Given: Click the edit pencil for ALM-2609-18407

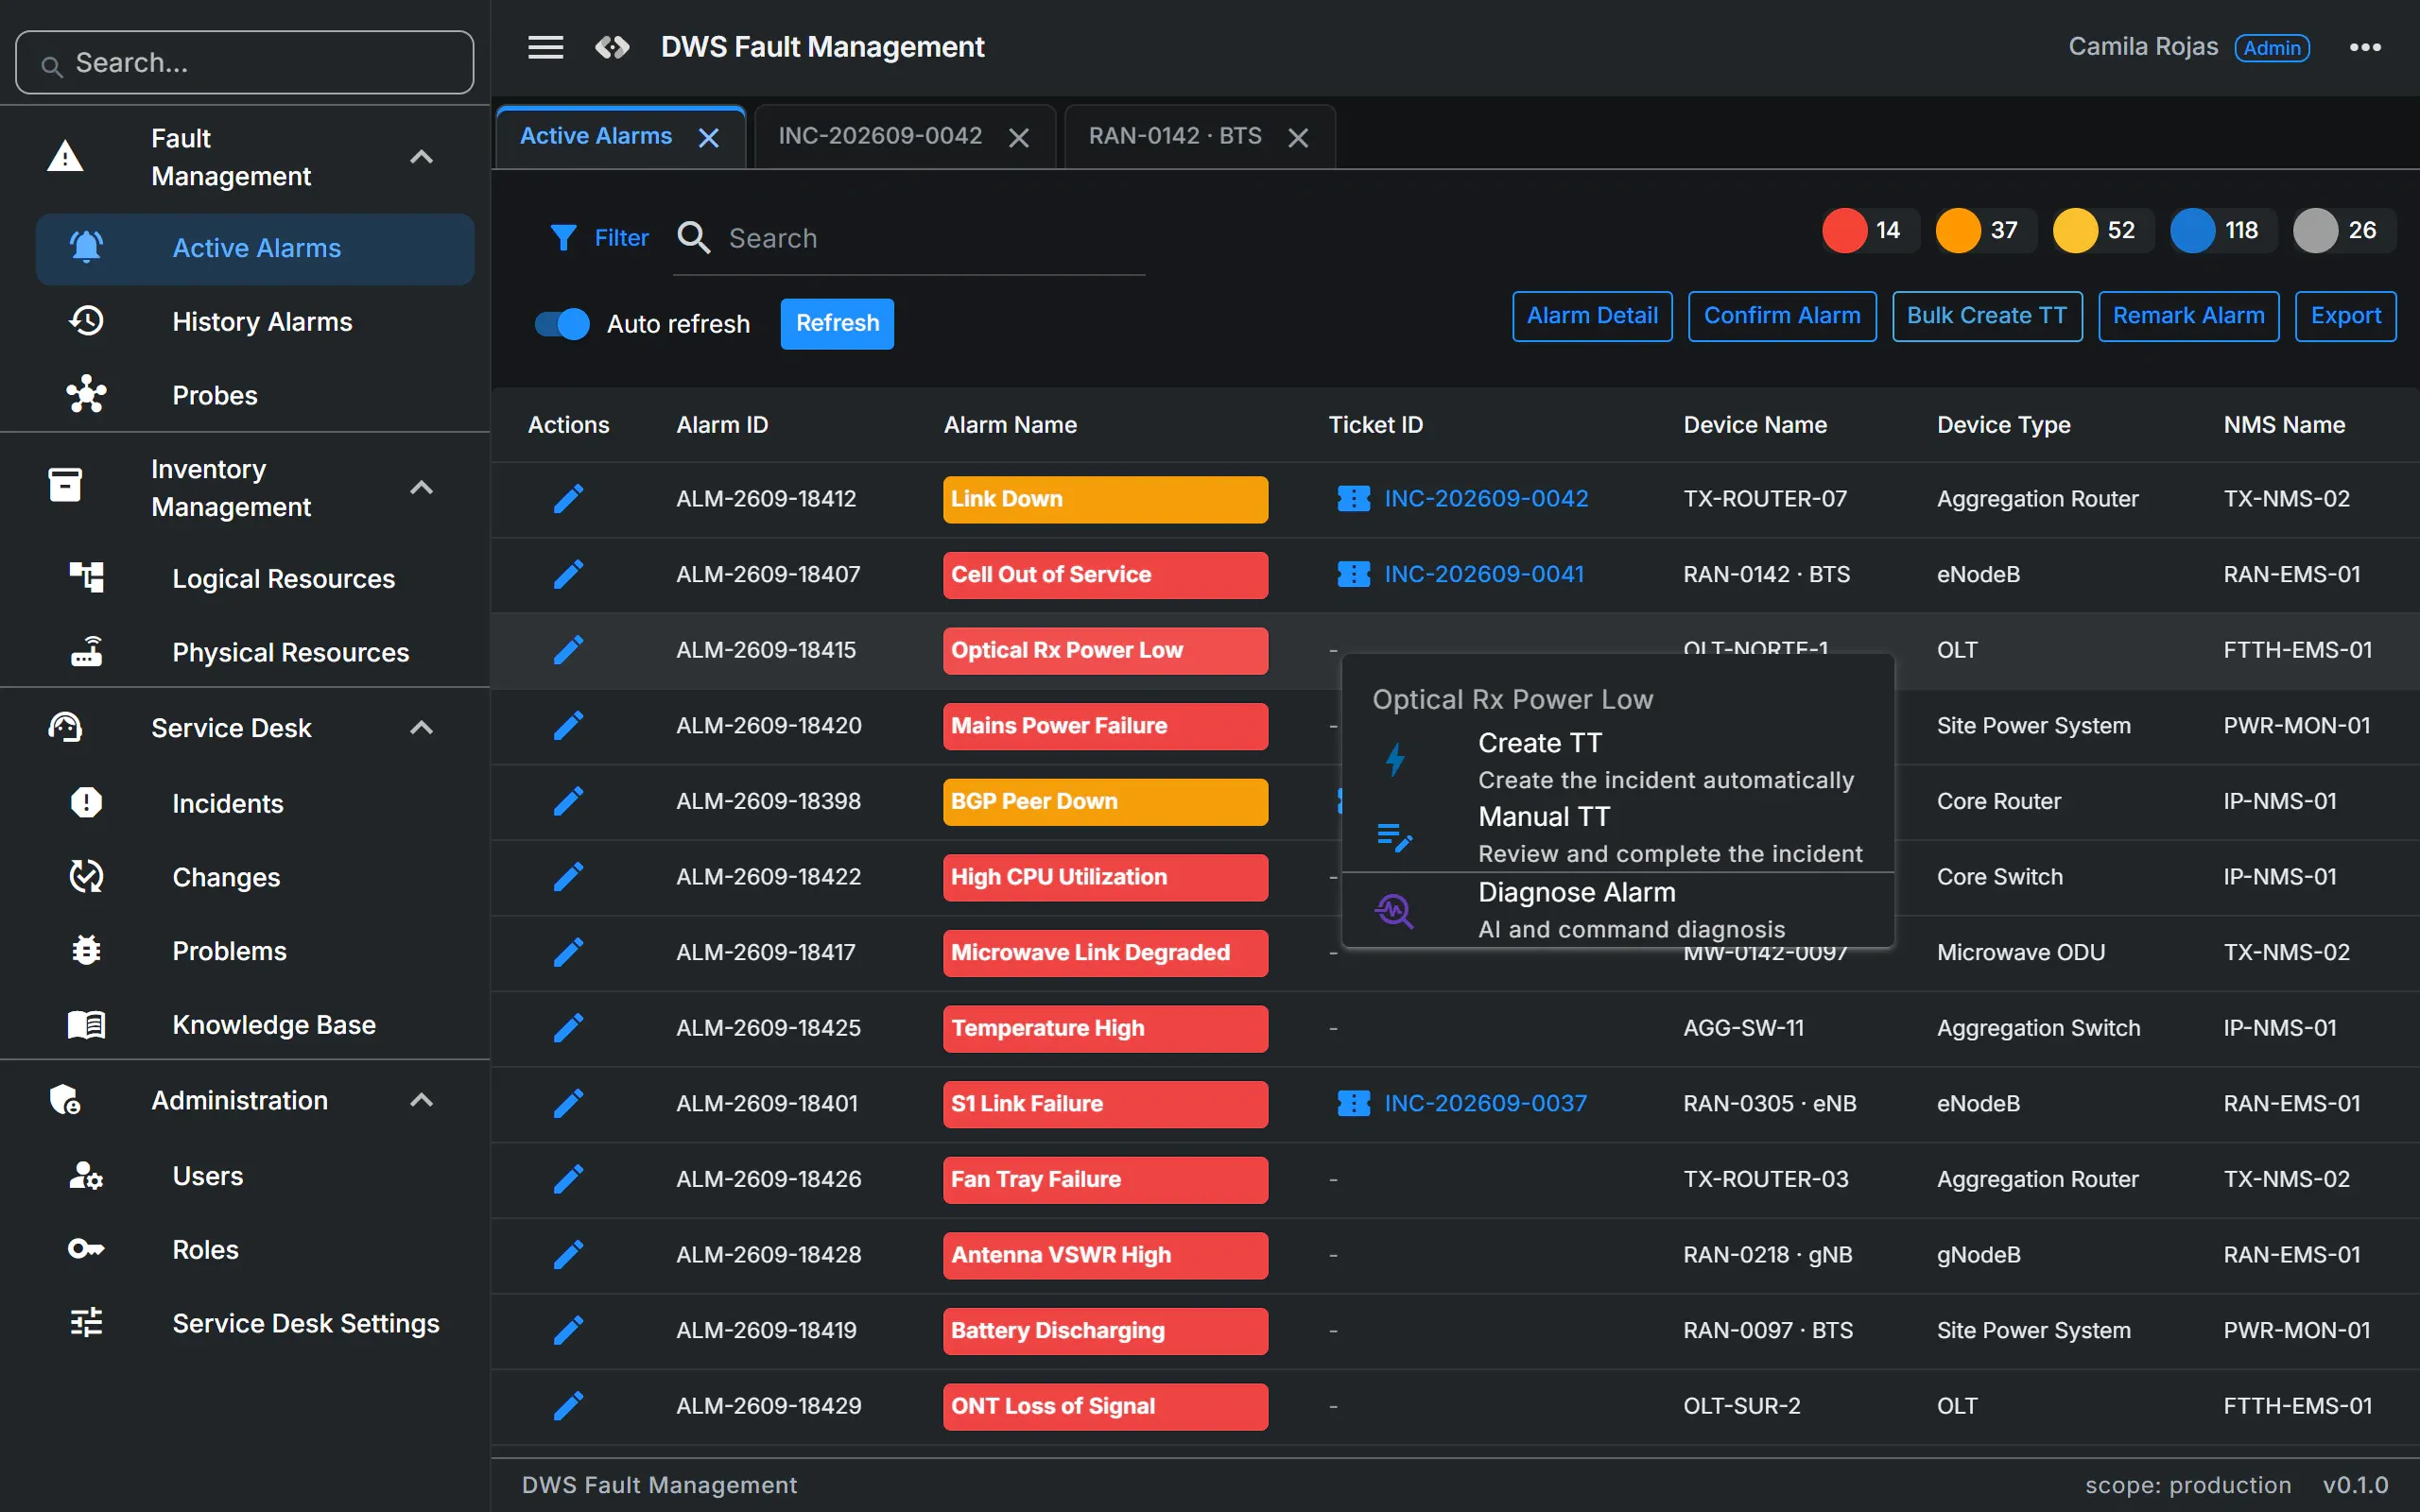Looking at the screenshot, I should [x=568, y=574].
